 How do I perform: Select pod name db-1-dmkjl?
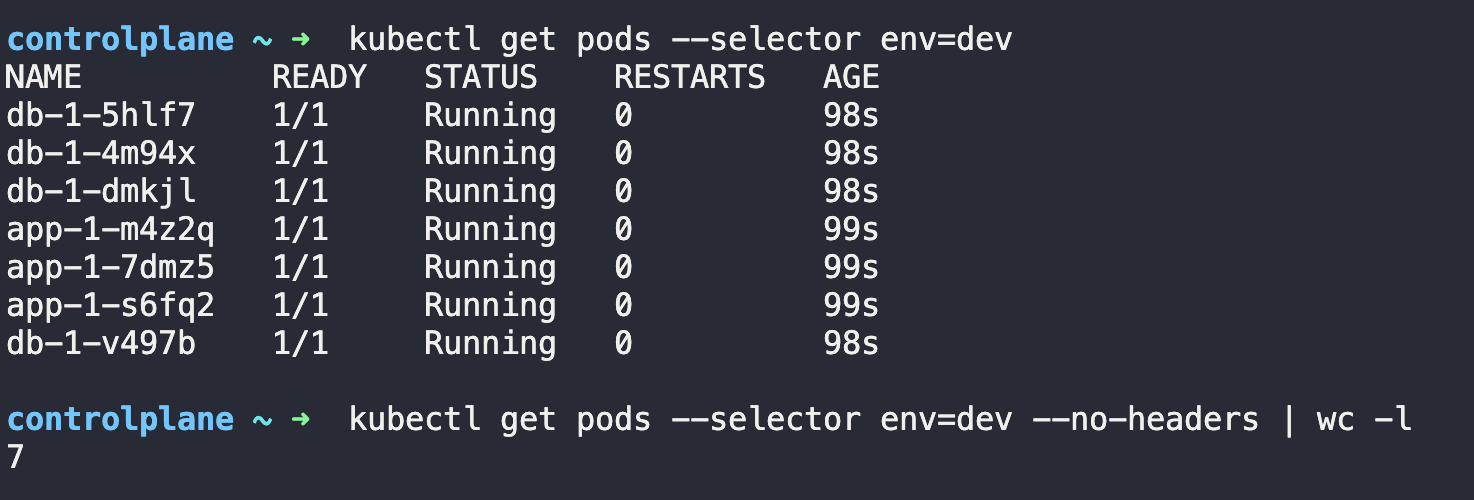[x=101, y=192]
